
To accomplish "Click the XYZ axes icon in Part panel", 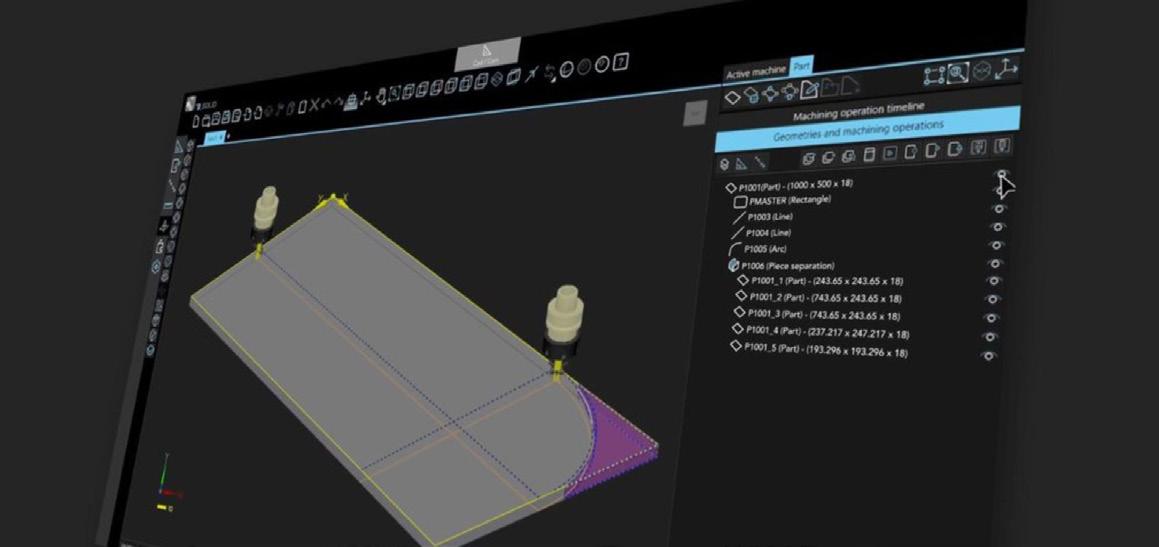I will (x=1007, y=69).
